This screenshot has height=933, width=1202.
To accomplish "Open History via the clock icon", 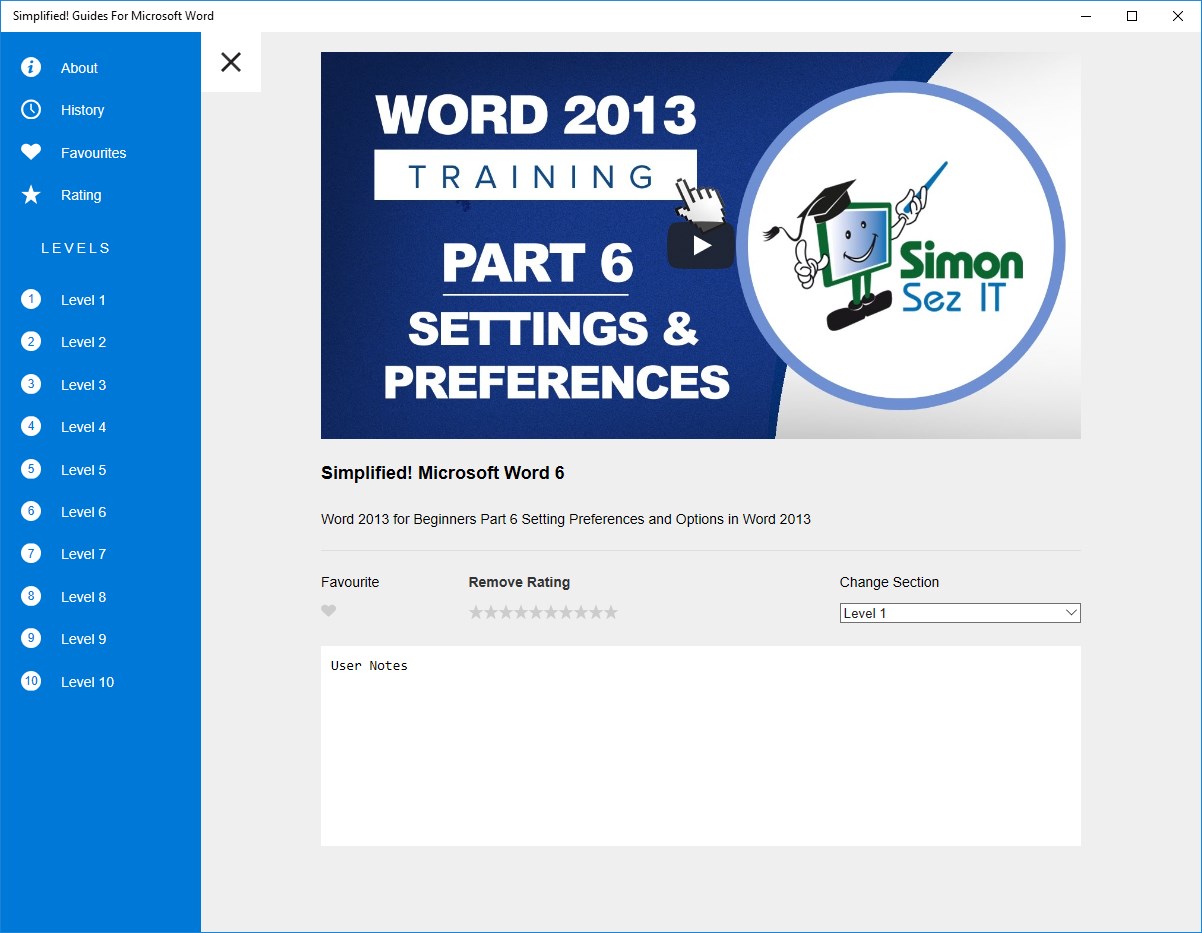I will (31, 110).
